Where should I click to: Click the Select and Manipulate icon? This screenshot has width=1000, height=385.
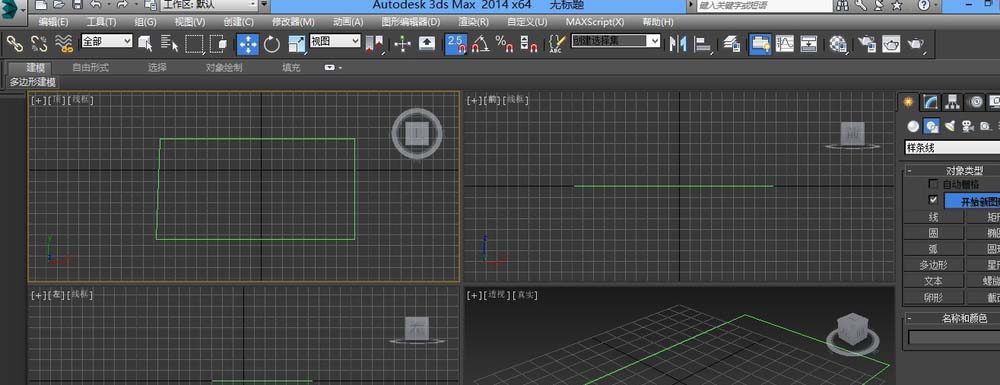click(x=402, y=43)
